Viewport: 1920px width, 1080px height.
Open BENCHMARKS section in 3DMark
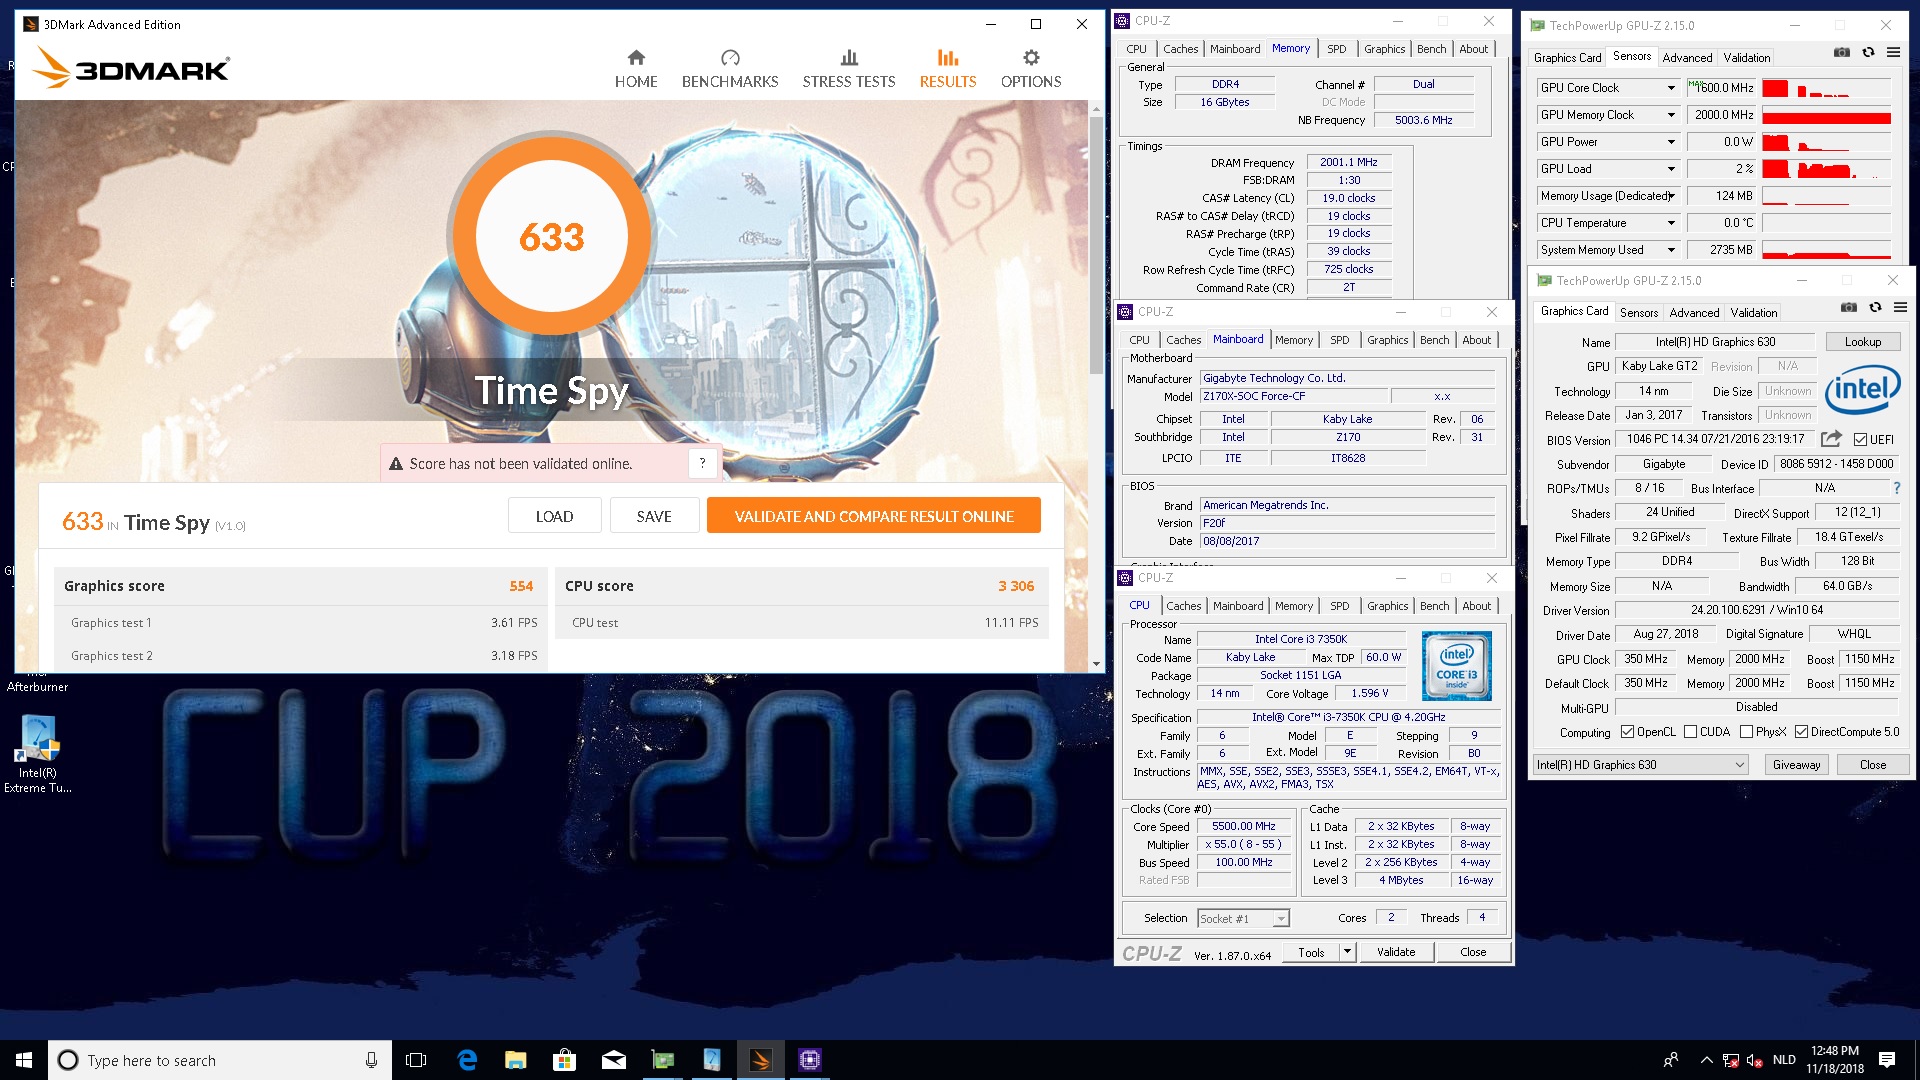(730, 69)
